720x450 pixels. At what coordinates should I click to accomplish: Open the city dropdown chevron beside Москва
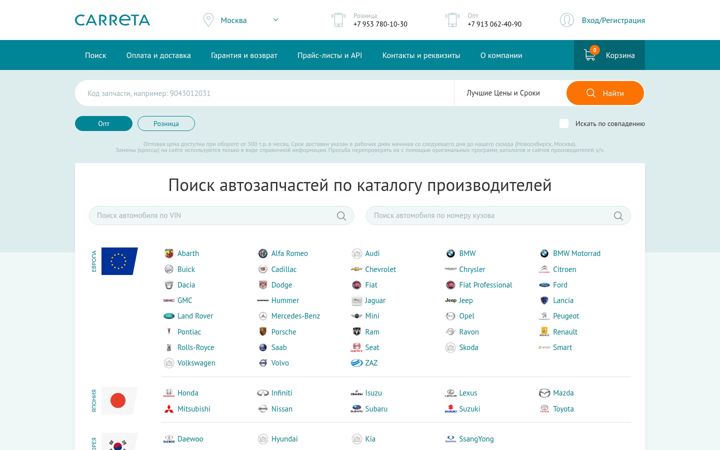276,20
